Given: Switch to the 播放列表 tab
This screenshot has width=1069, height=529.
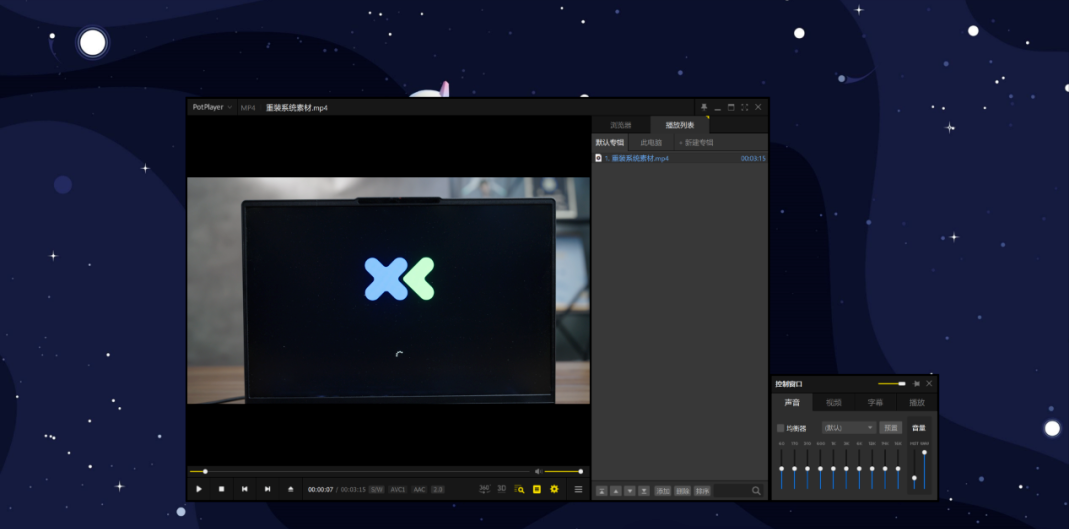Looking at the screenshot, I should pos(680,125).
